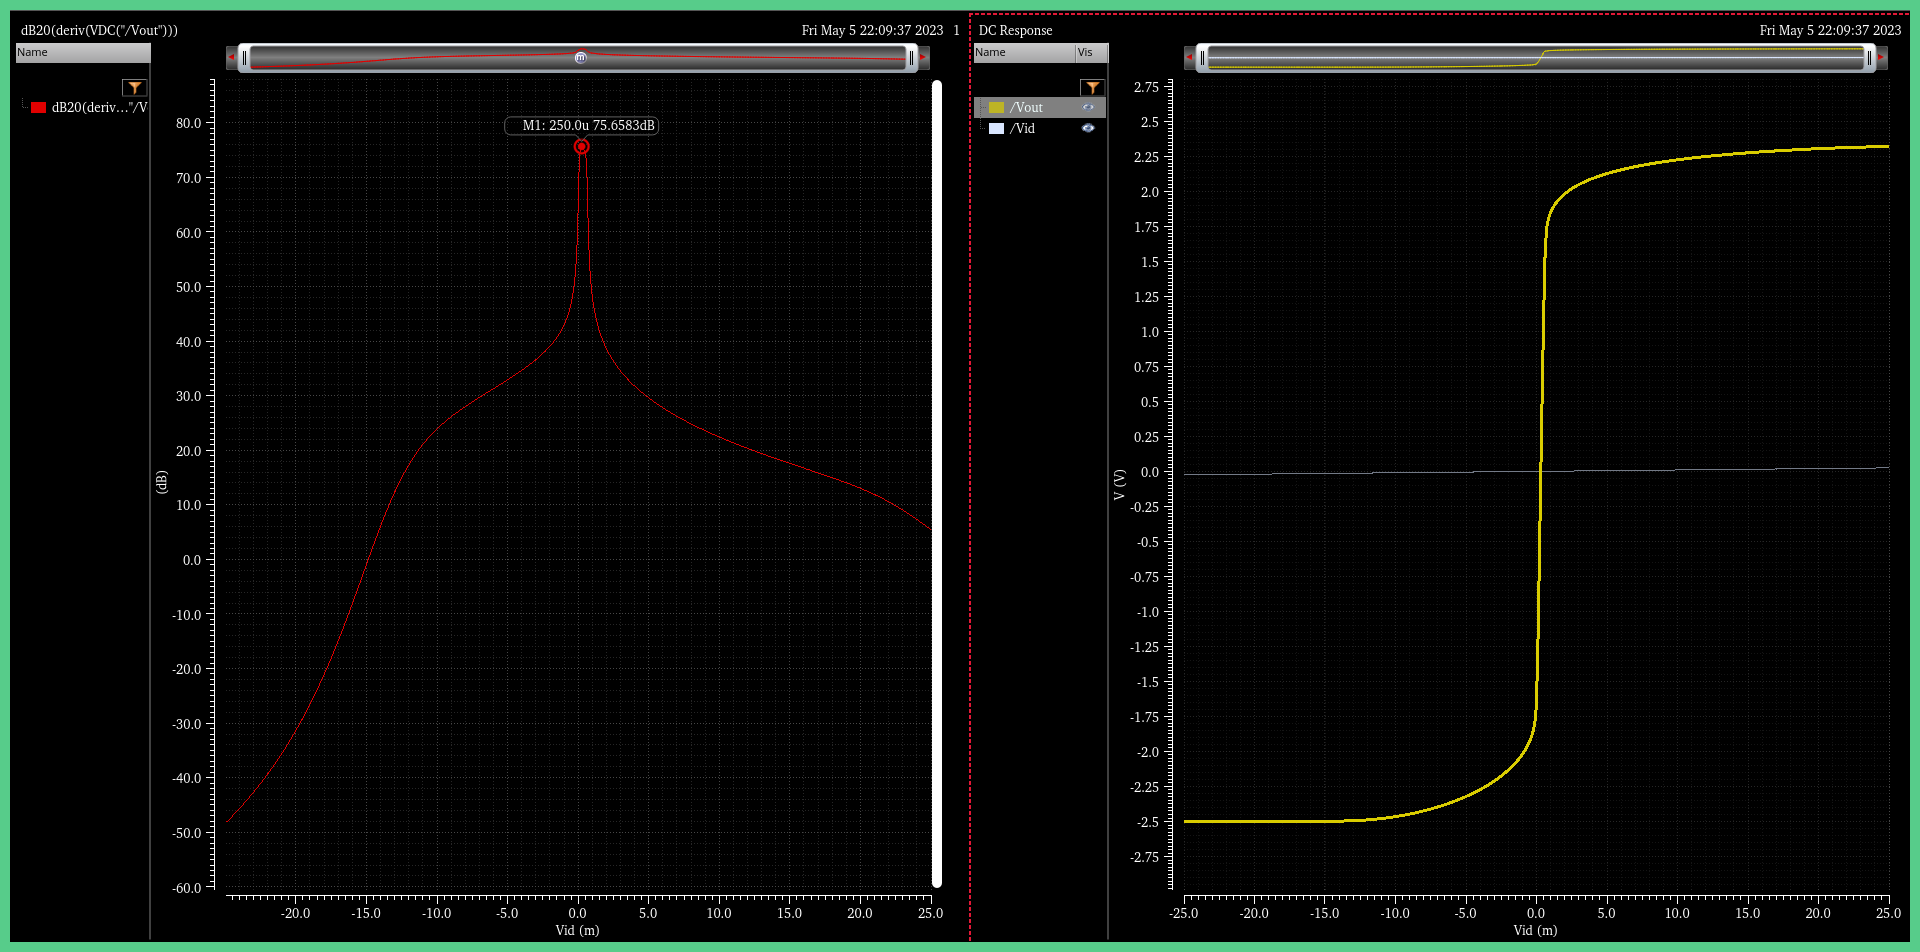Select the /Vout trace row

tap(1040, 107)
